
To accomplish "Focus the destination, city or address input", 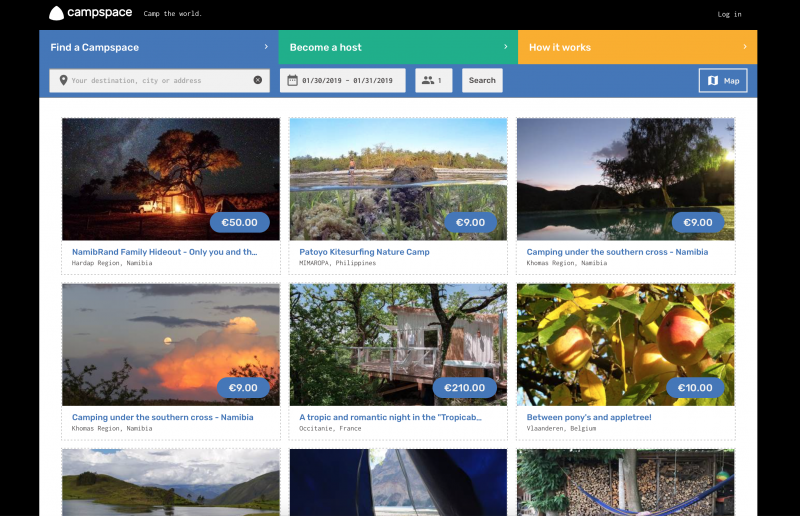I will 159,81.
